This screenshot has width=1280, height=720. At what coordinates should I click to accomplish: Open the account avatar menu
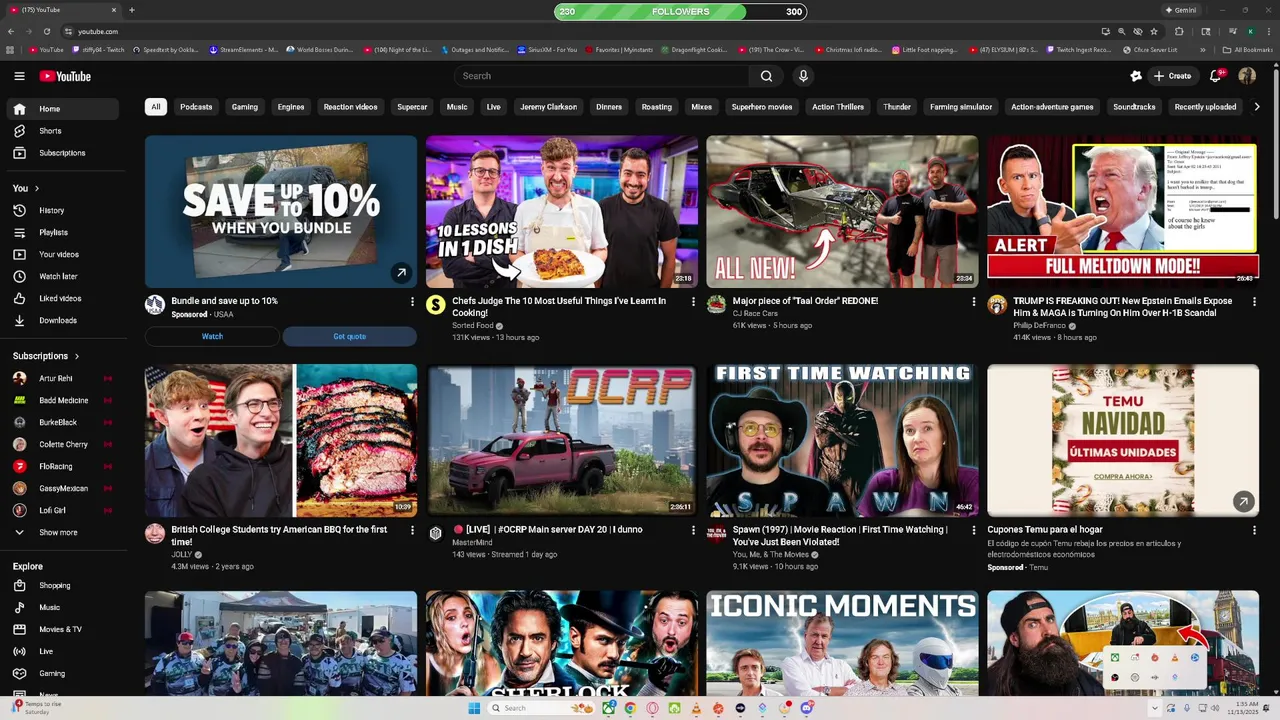(1247, 76)
